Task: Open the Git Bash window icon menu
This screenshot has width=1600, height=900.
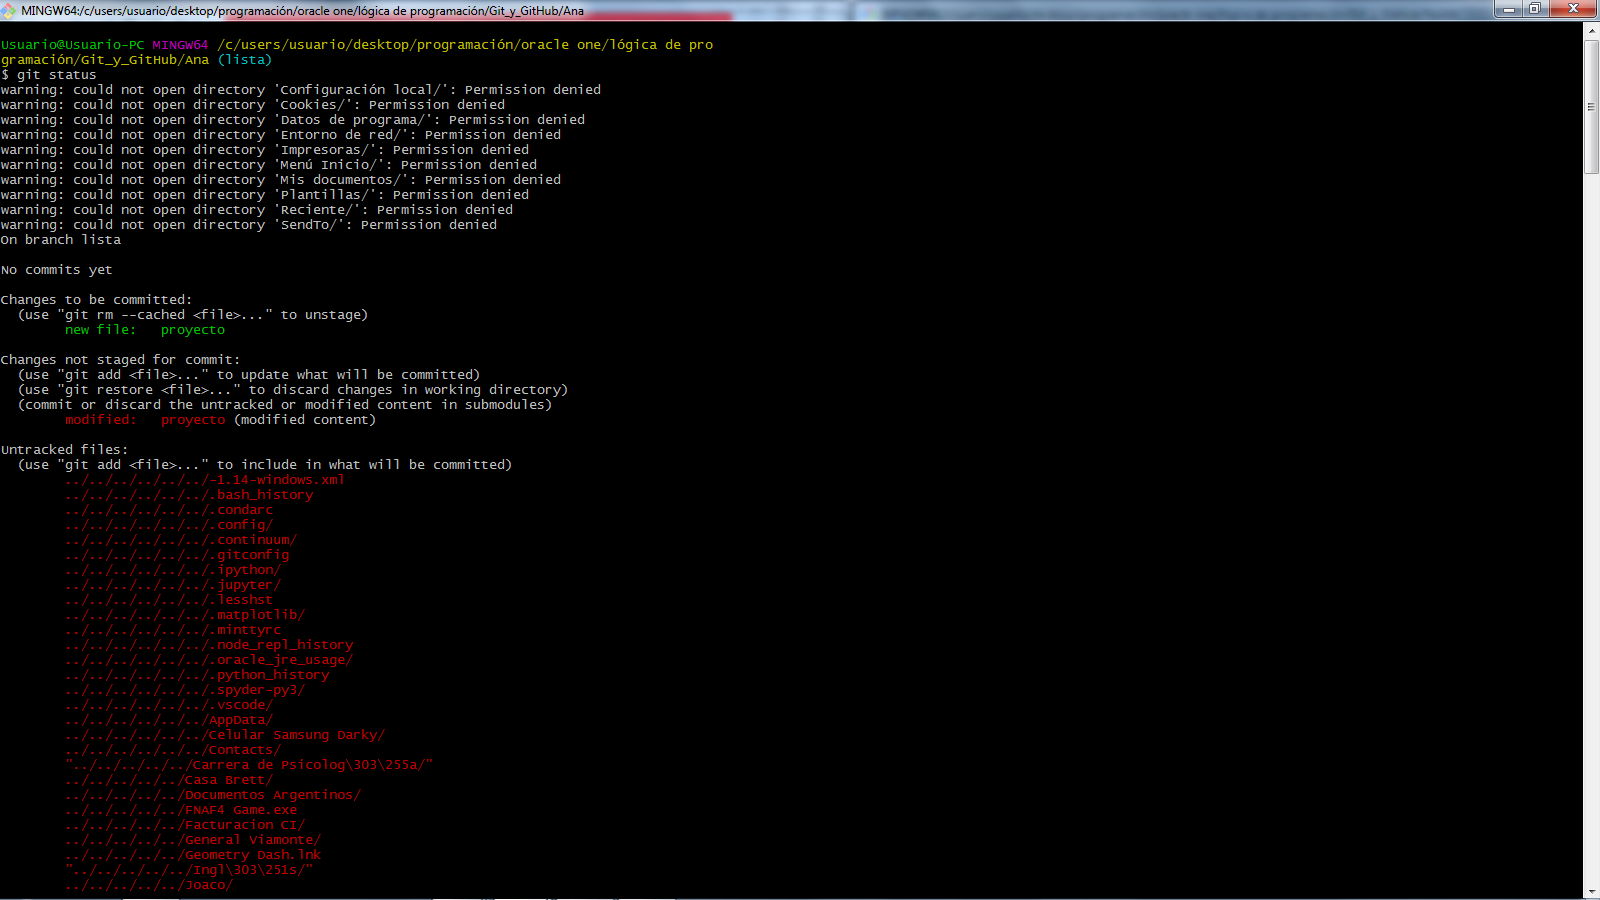Action: point(9,10)
